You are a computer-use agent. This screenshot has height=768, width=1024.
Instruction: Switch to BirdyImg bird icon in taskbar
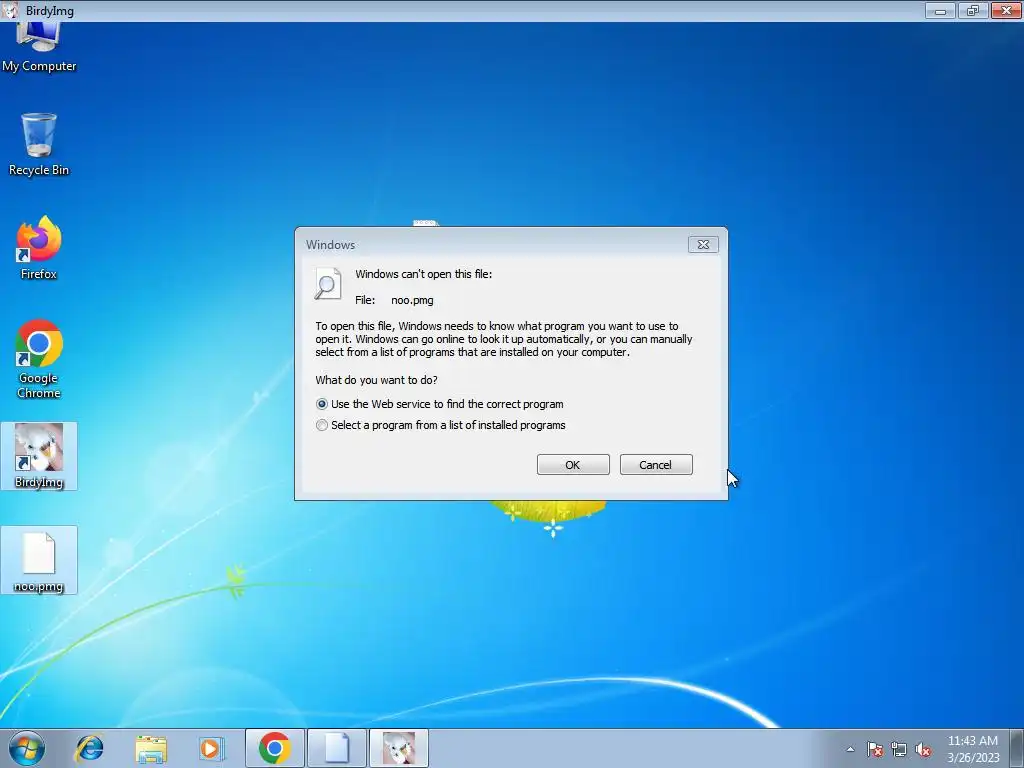pos(399,748)
